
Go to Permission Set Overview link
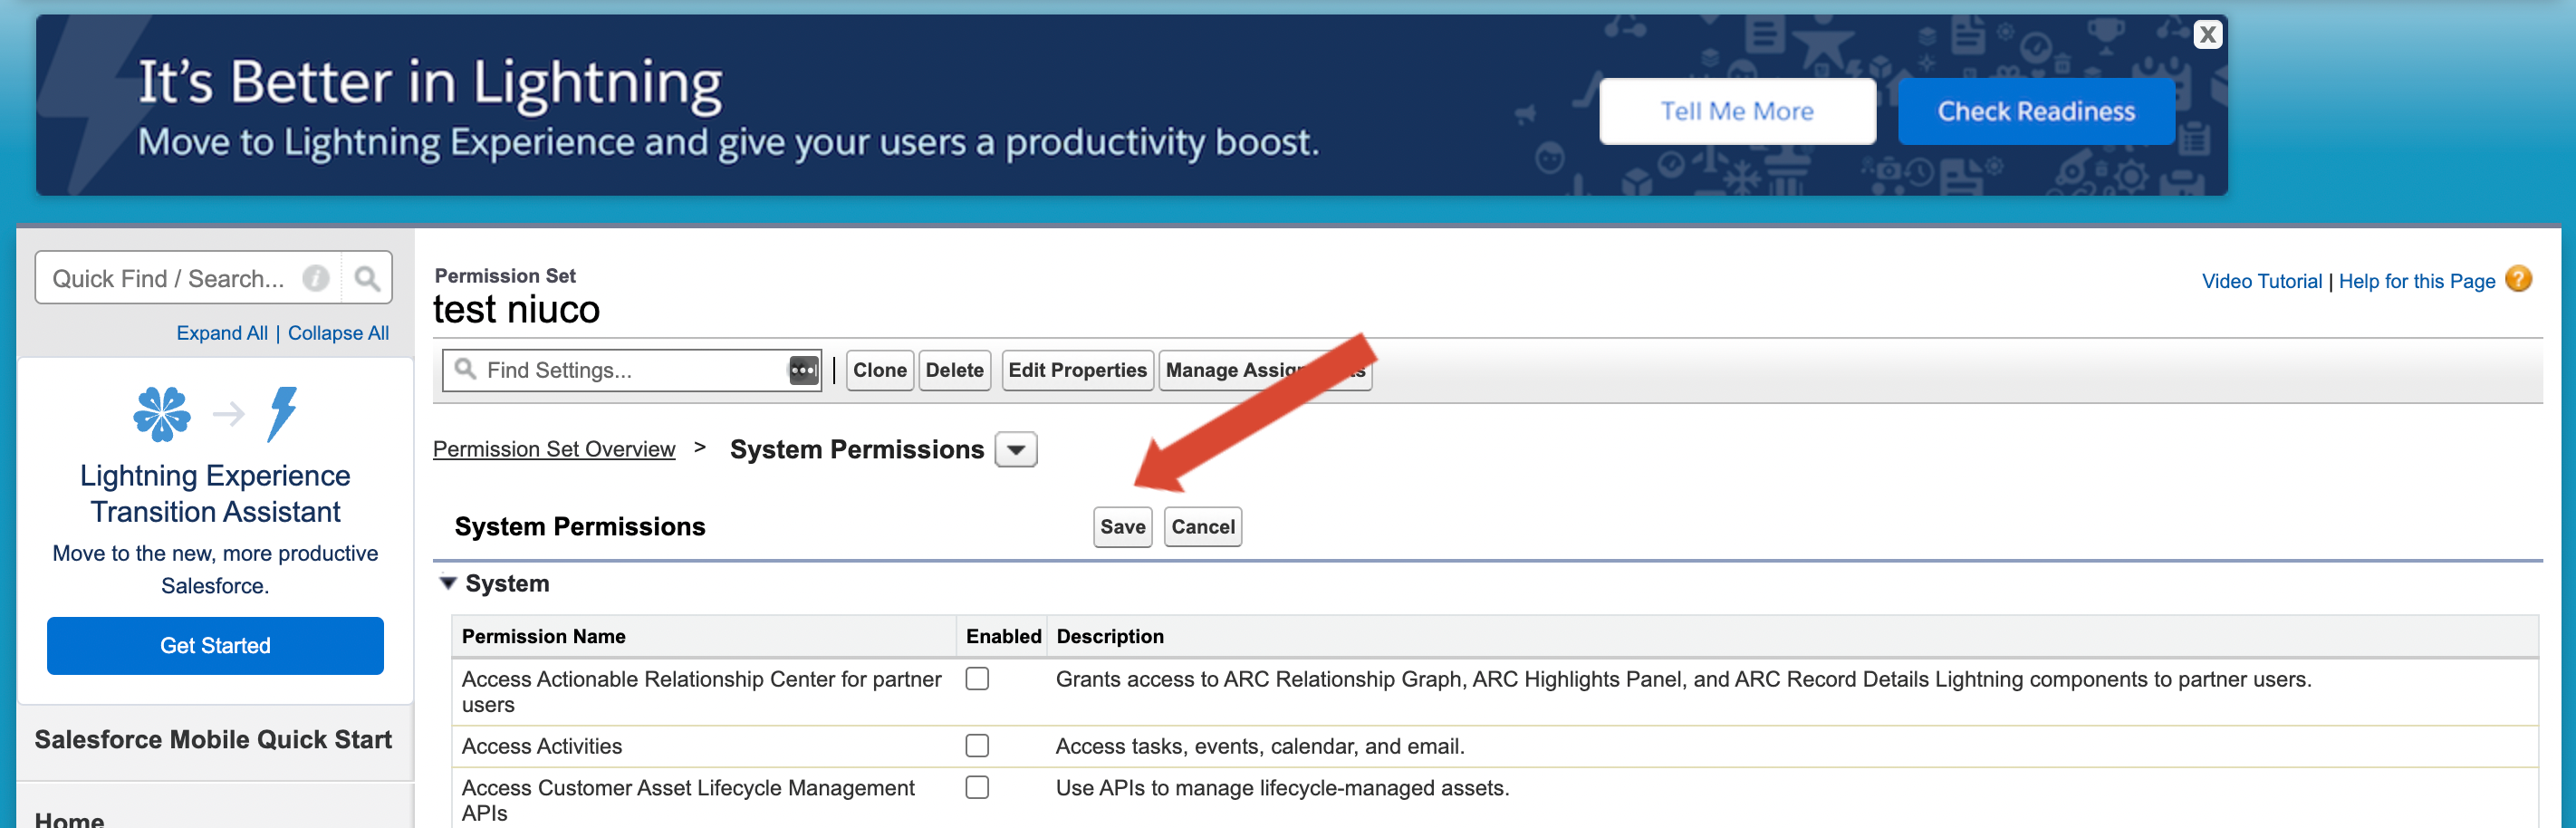coord(554,449)
